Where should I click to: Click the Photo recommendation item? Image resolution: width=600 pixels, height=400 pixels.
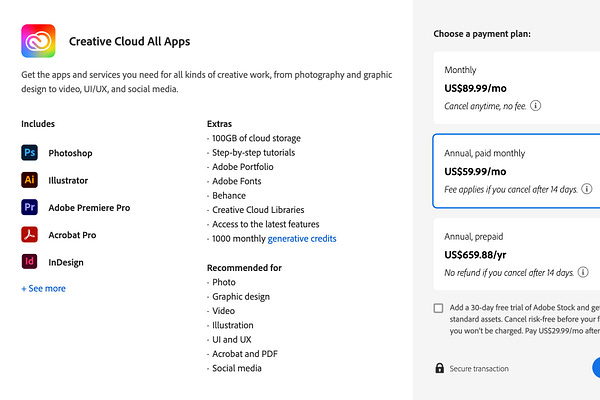[224, 282]
